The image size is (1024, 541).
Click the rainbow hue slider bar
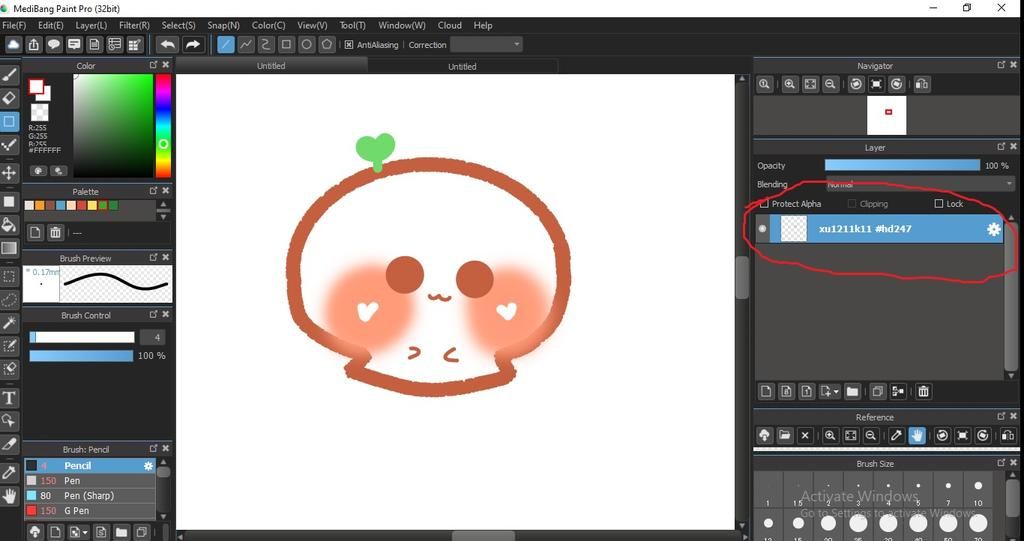point(163,125)
